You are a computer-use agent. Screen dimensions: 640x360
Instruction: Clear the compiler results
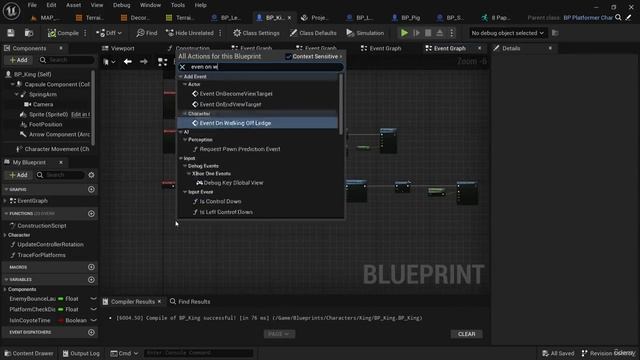[x=467, y=334]
